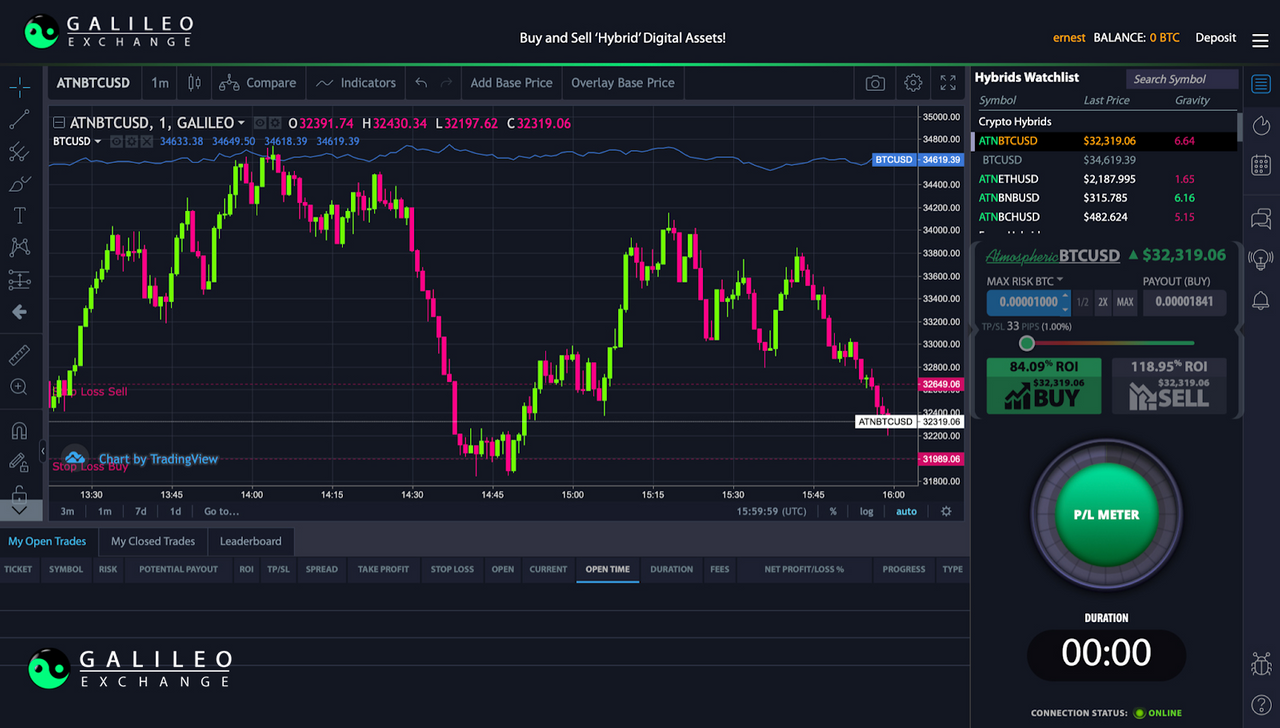Open the hamburger menu at top right
This screenshot has width=1280, height=728.
click(1260, 40)
